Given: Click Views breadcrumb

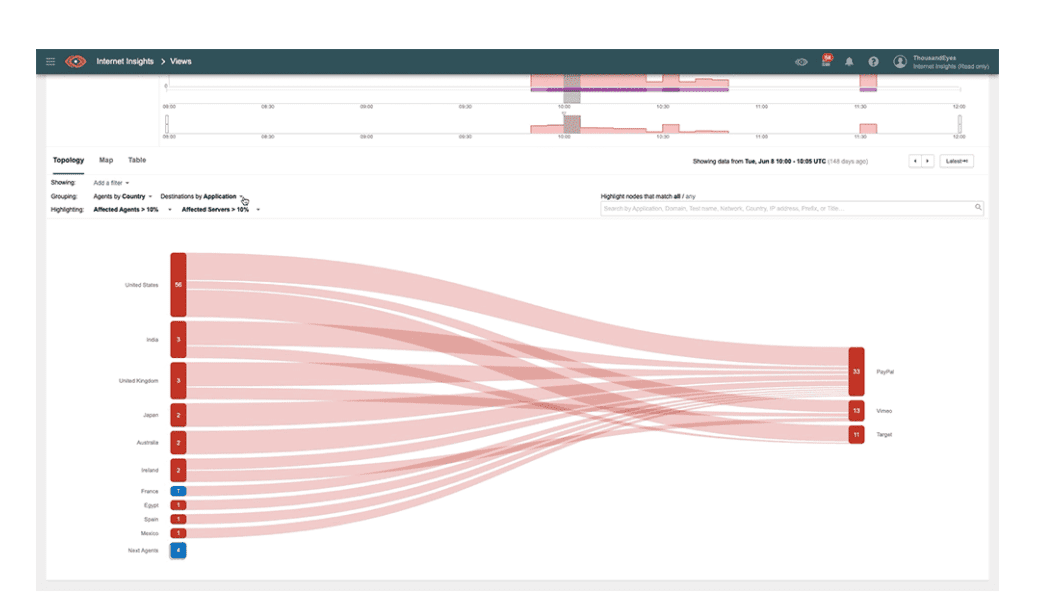Looking at the screenshot, I should (181, 62).
